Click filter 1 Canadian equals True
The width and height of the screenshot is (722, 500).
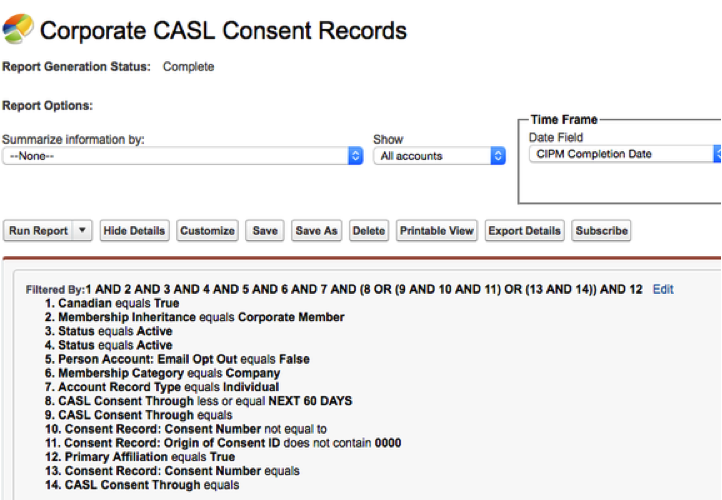pyautogui.click(x=112, y=303)
